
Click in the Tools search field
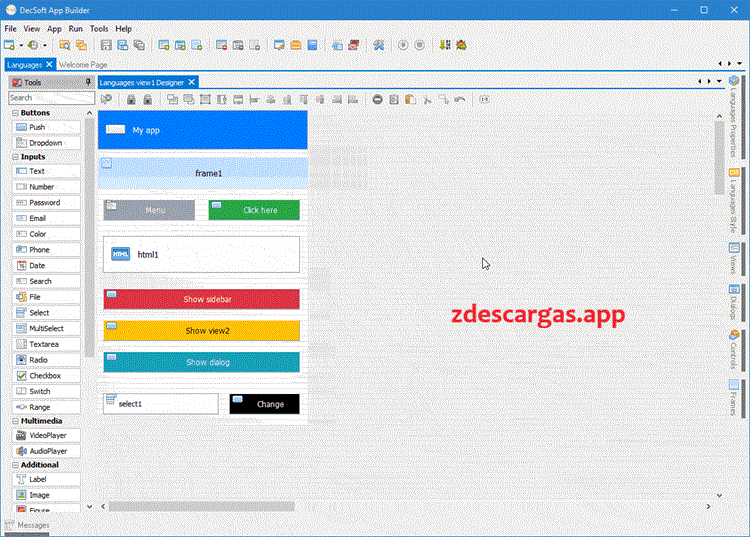click(51, 98)
